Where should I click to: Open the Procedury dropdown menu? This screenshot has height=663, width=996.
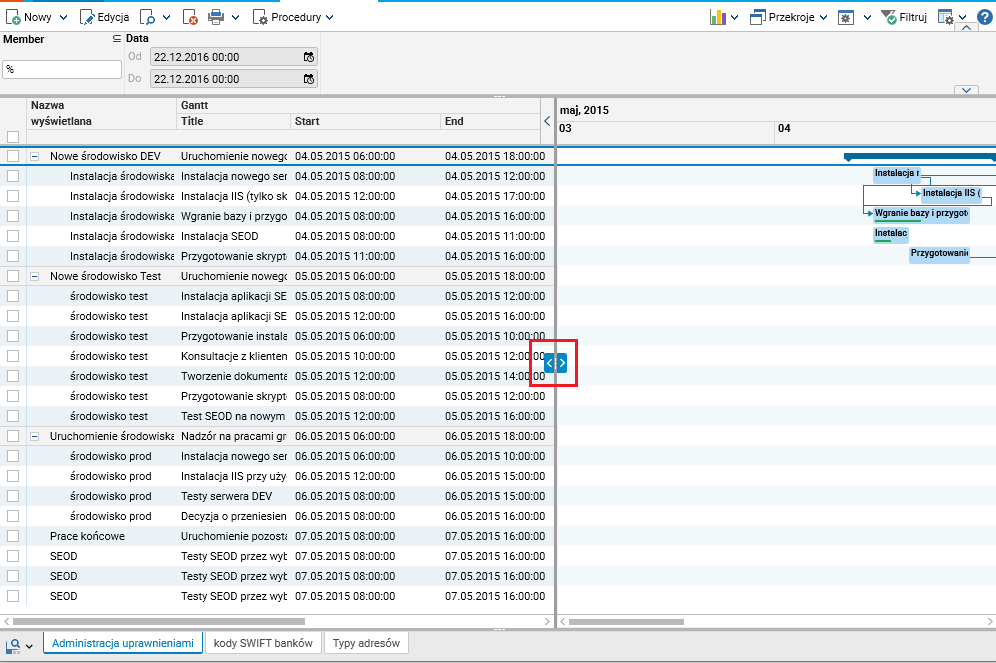click(293, 17)
